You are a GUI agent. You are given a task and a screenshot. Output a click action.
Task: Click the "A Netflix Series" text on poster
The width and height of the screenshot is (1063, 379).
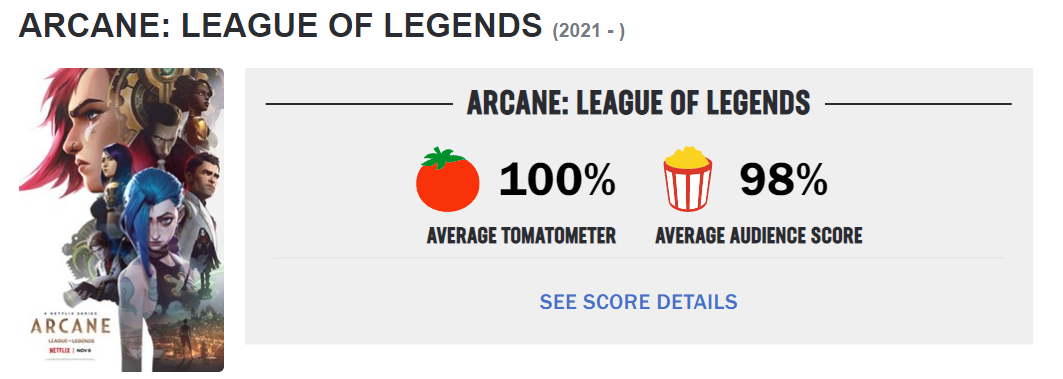(x=70, y=311)
